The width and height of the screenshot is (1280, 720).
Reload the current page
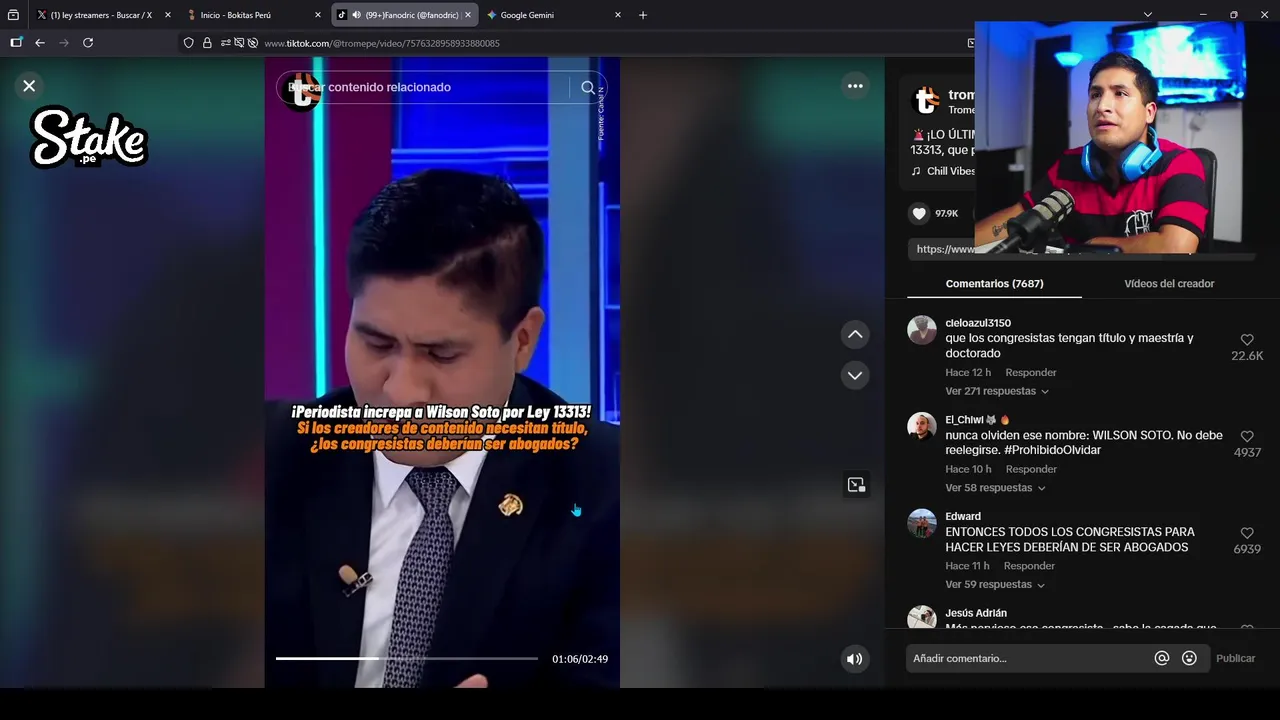88,43
